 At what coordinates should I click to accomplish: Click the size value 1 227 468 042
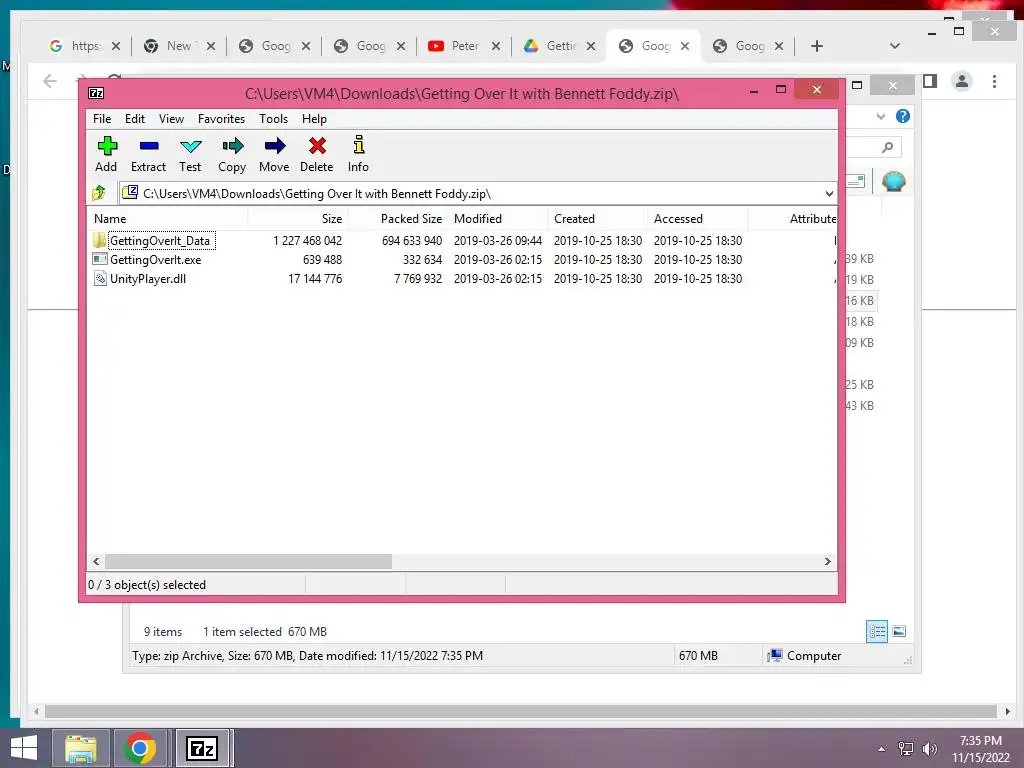coord(308,240)
